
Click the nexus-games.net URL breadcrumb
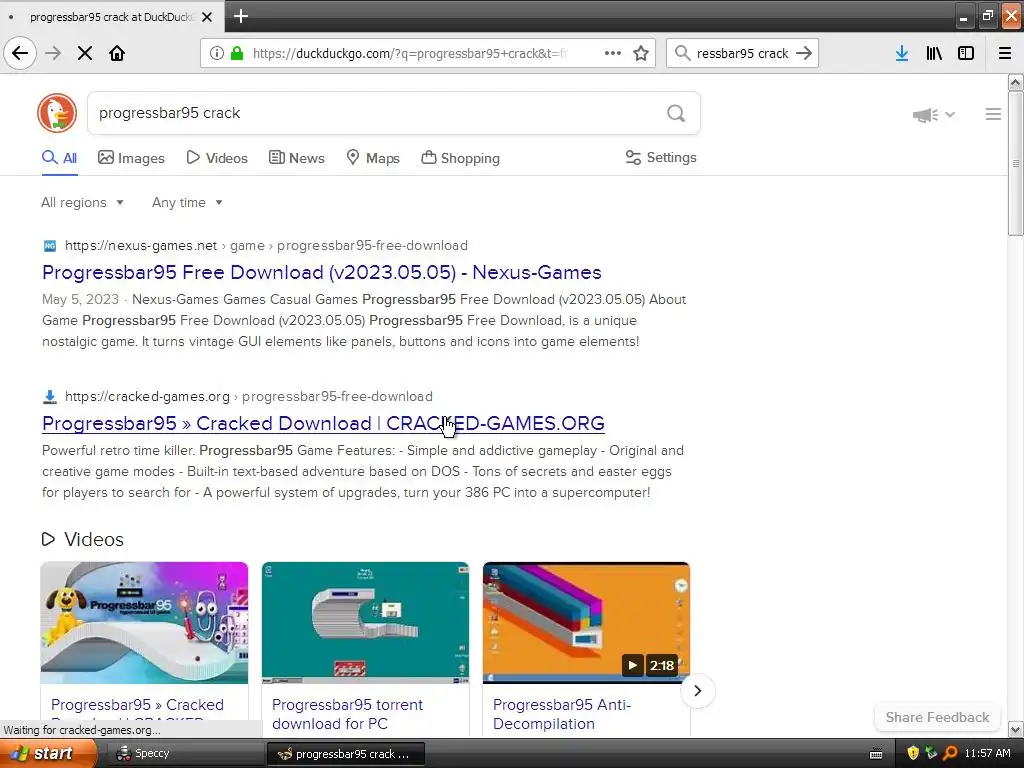click(266, 246)
